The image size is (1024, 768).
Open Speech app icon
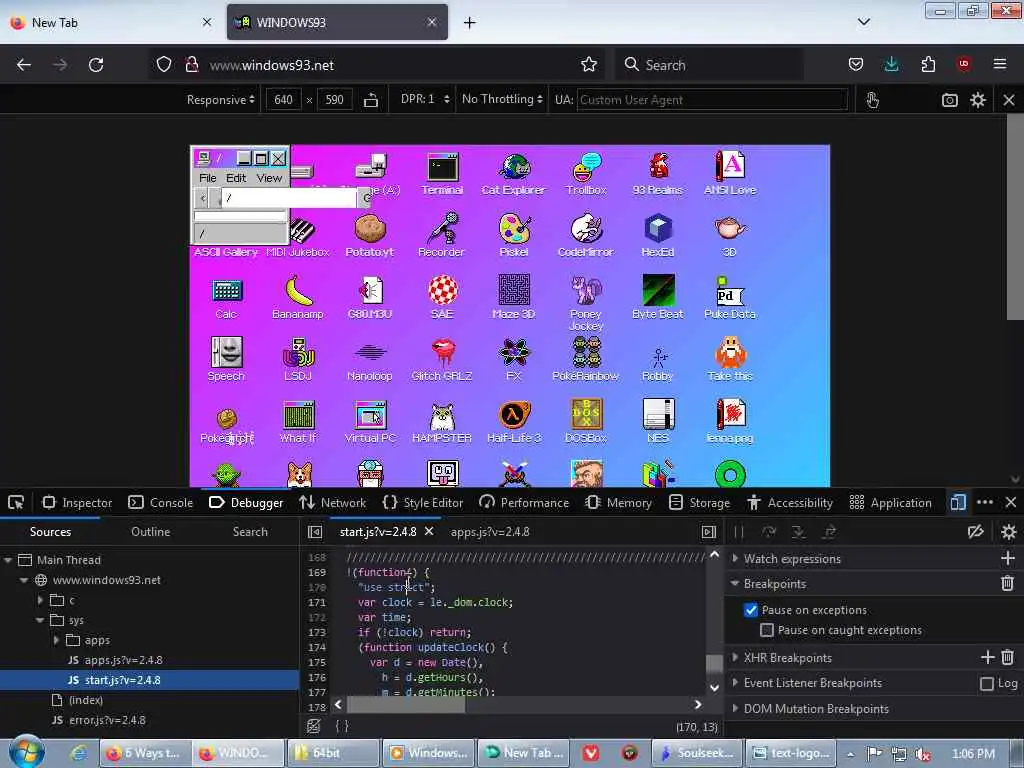(x=226, y=360)
